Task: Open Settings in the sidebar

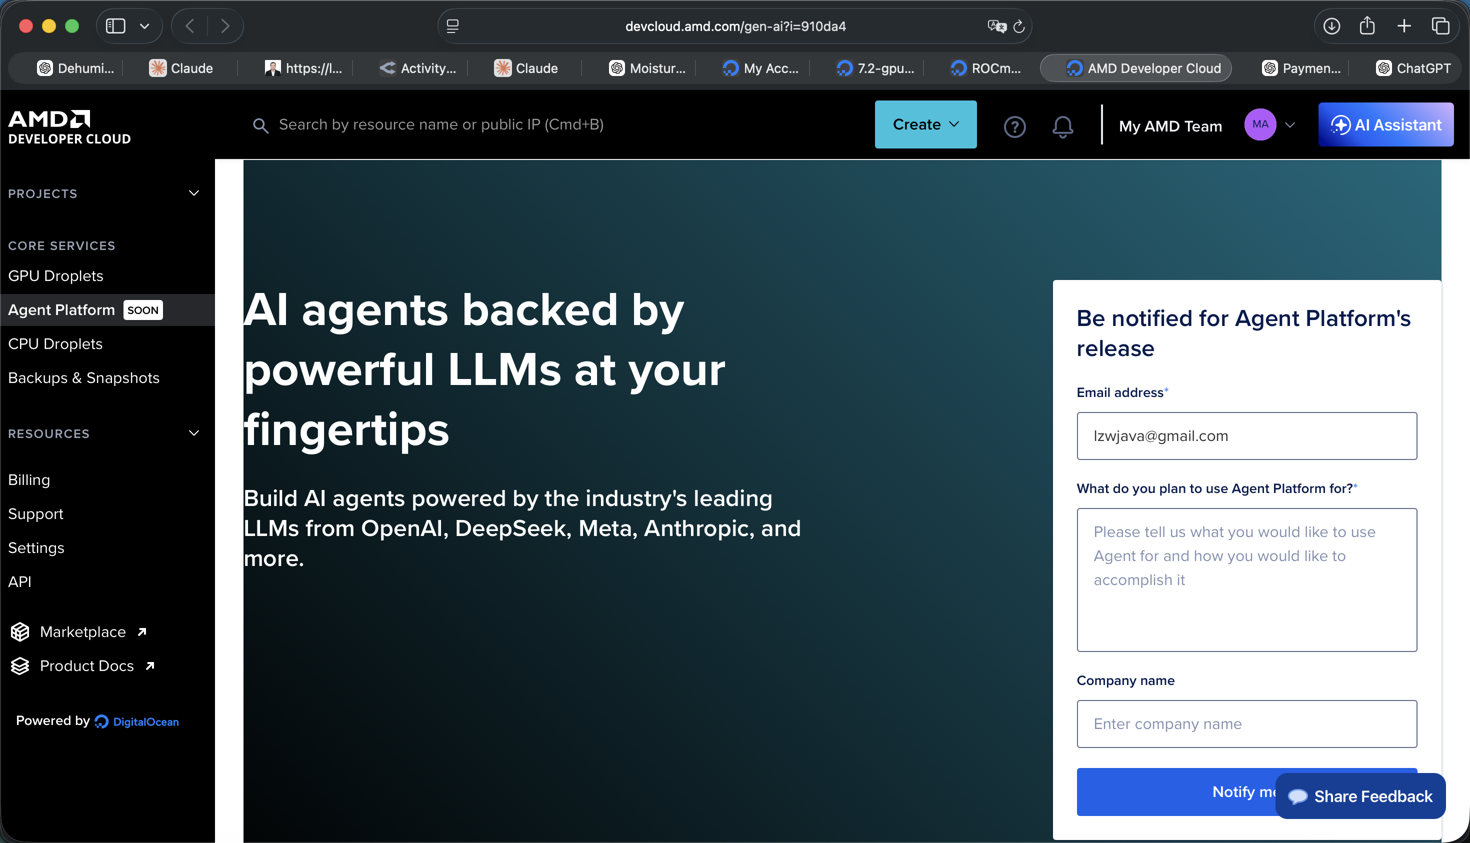Action: click(36, 548)
